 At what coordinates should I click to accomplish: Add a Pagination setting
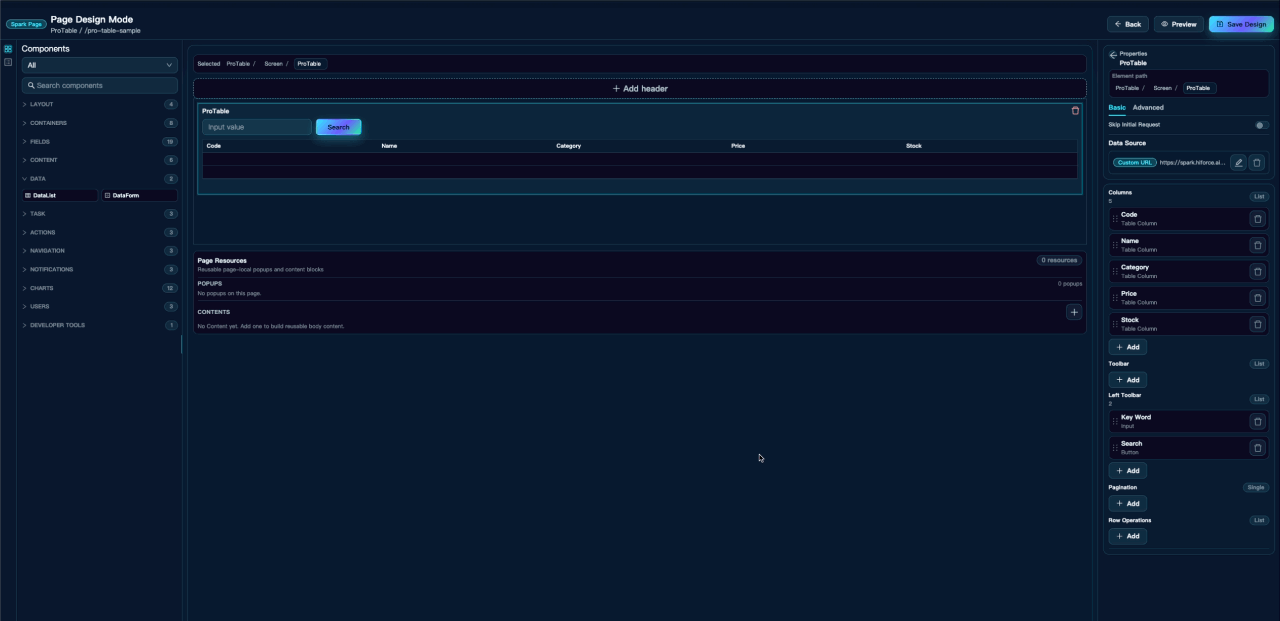pyautogui.click(x=1127, y=503)
